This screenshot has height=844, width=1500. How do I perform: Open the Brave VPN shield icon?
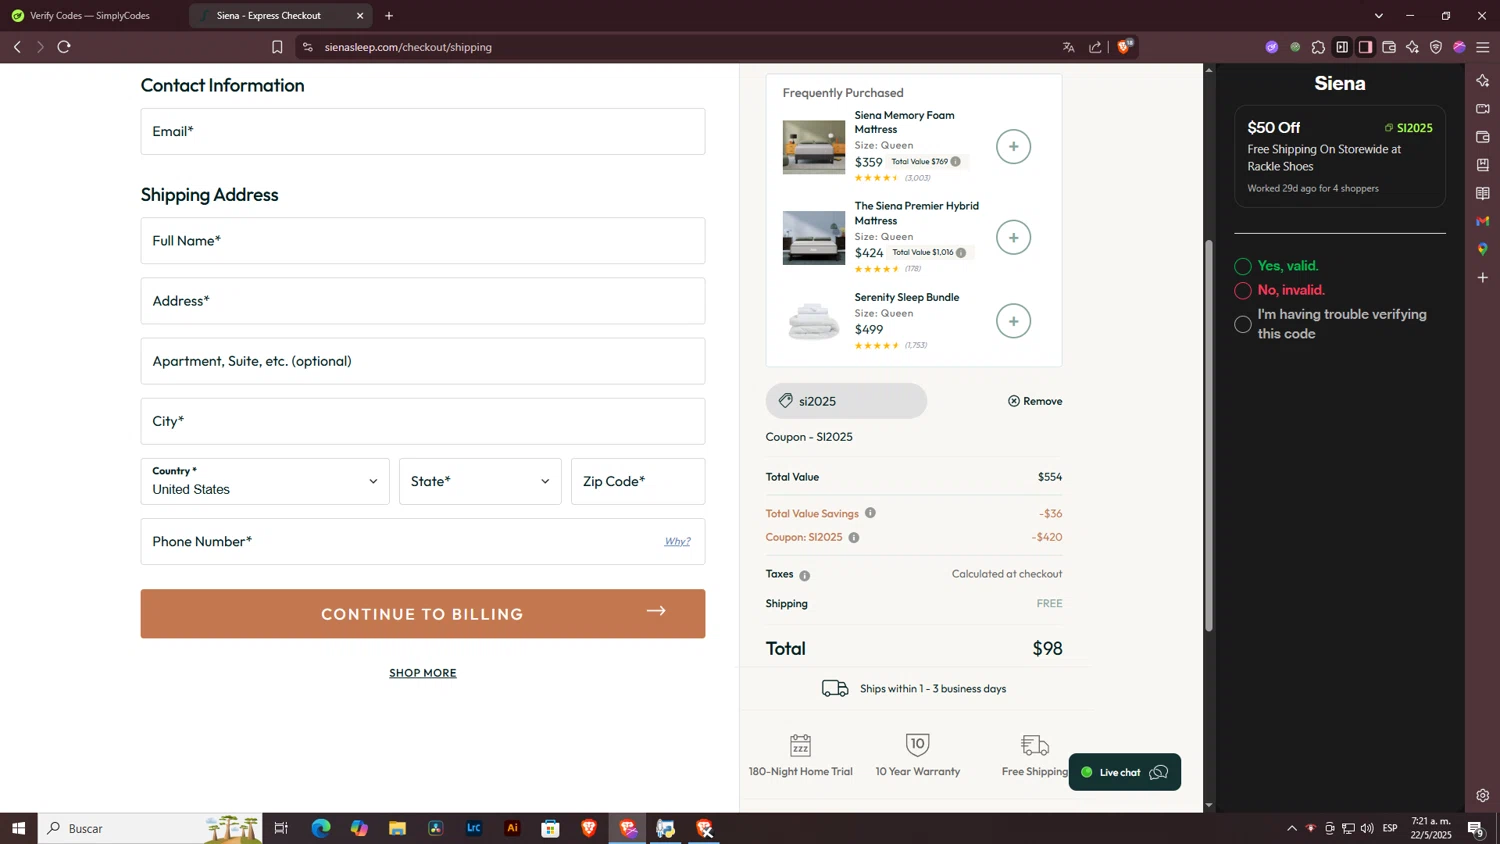(x=1436, y=47)
